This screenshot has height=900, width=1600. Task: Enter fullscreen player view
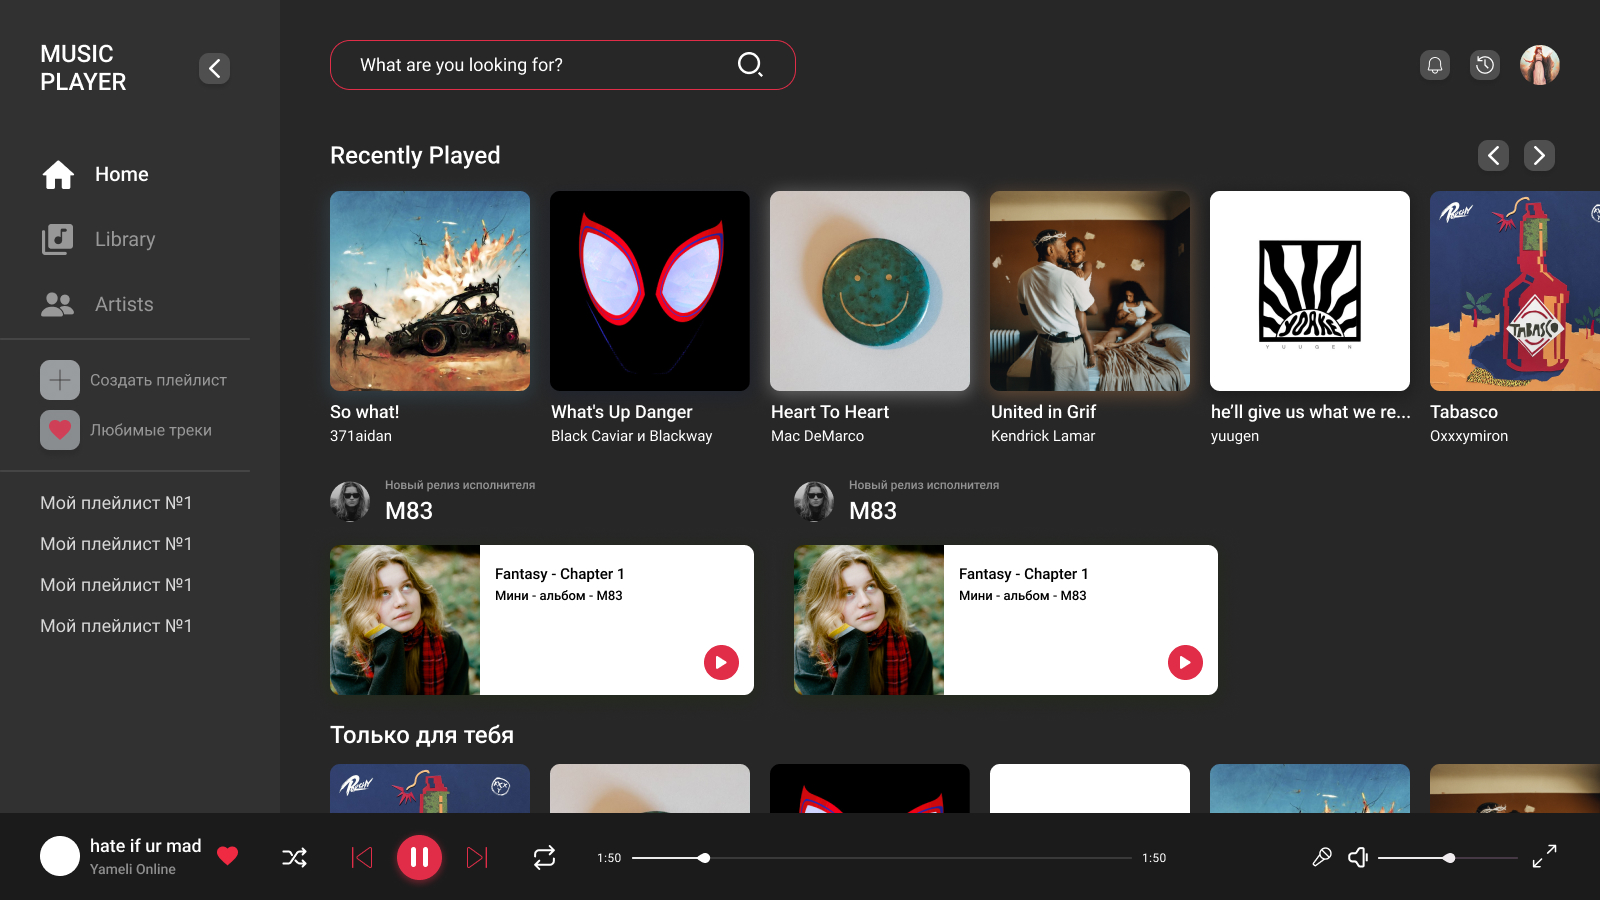[x=1545, y=857]
